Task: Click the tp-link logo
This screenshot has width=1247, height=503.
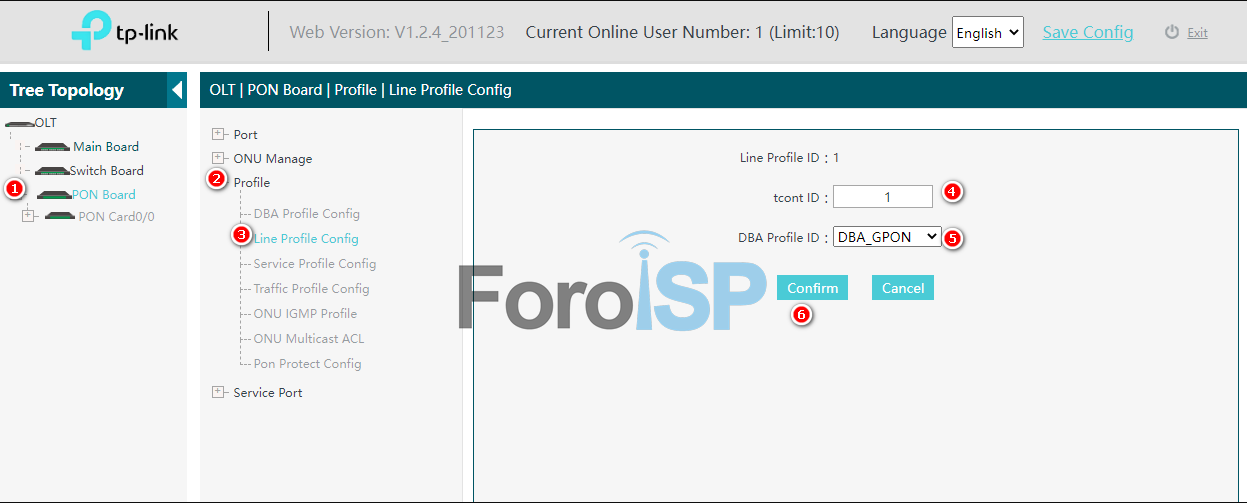Action: [124, 32]
